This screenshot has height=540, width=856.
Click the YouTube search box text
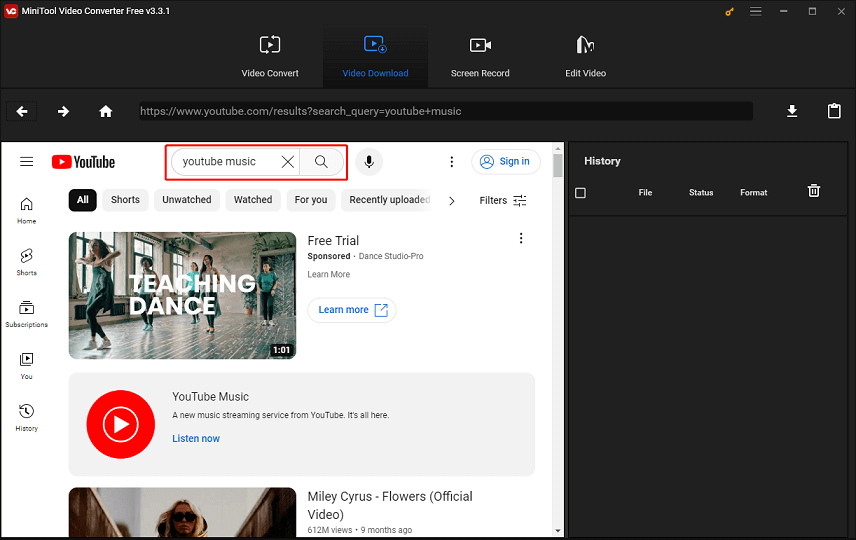[219, 162]
